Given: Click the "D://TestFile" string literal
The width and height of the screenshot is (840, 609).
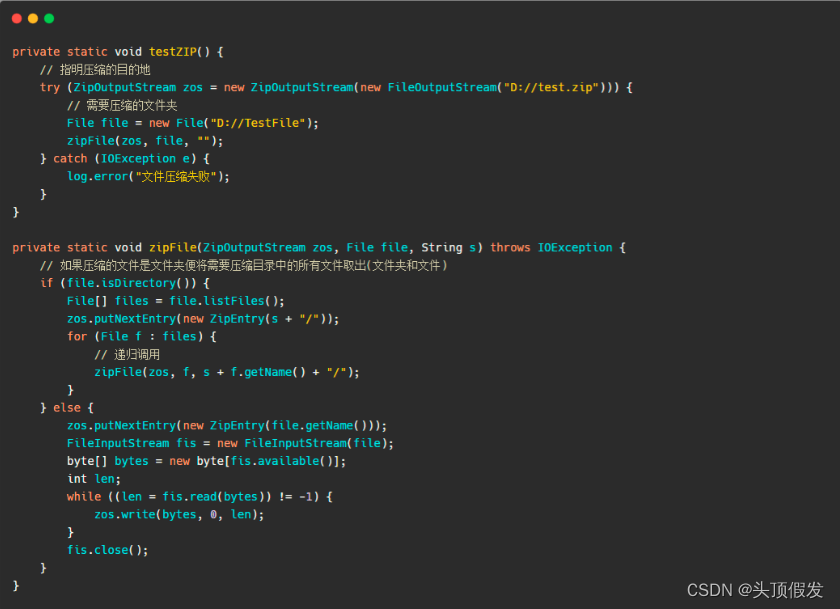Looking at the screenshot, I should [258, 123].
